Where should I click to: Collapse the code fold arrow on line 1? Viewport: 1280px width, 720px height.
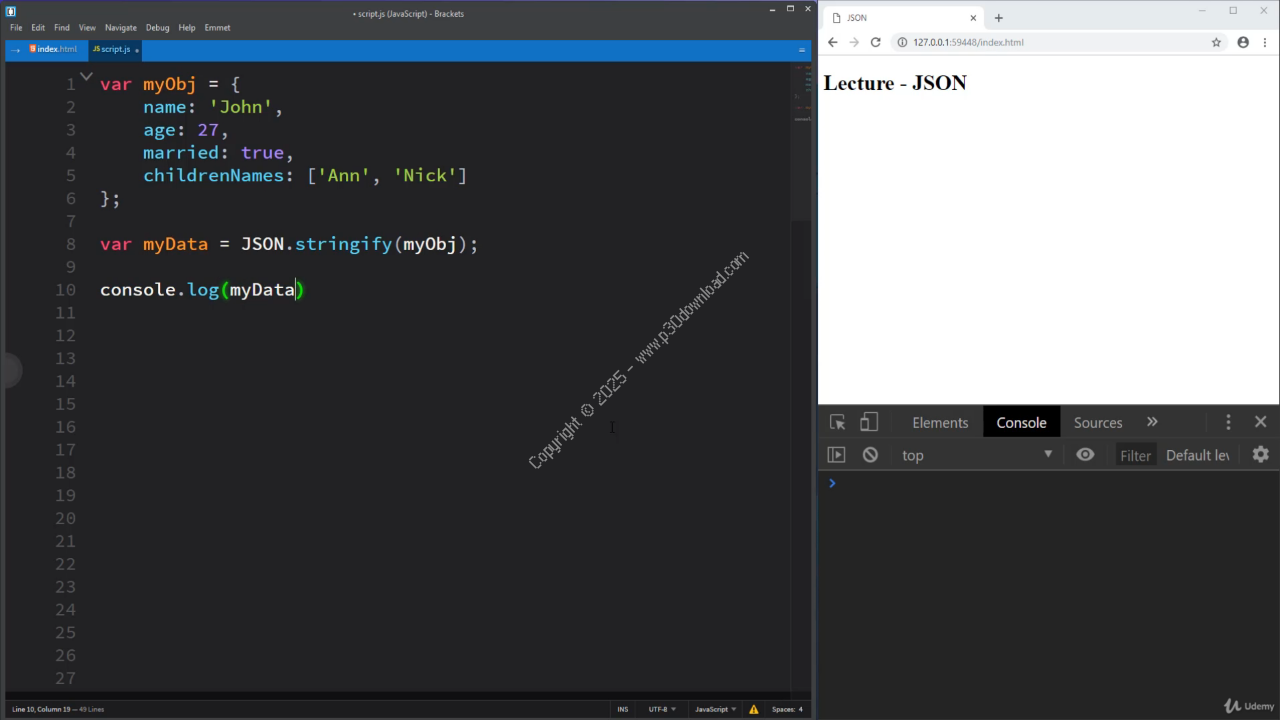pyautogui.click(x=86, y=77)
